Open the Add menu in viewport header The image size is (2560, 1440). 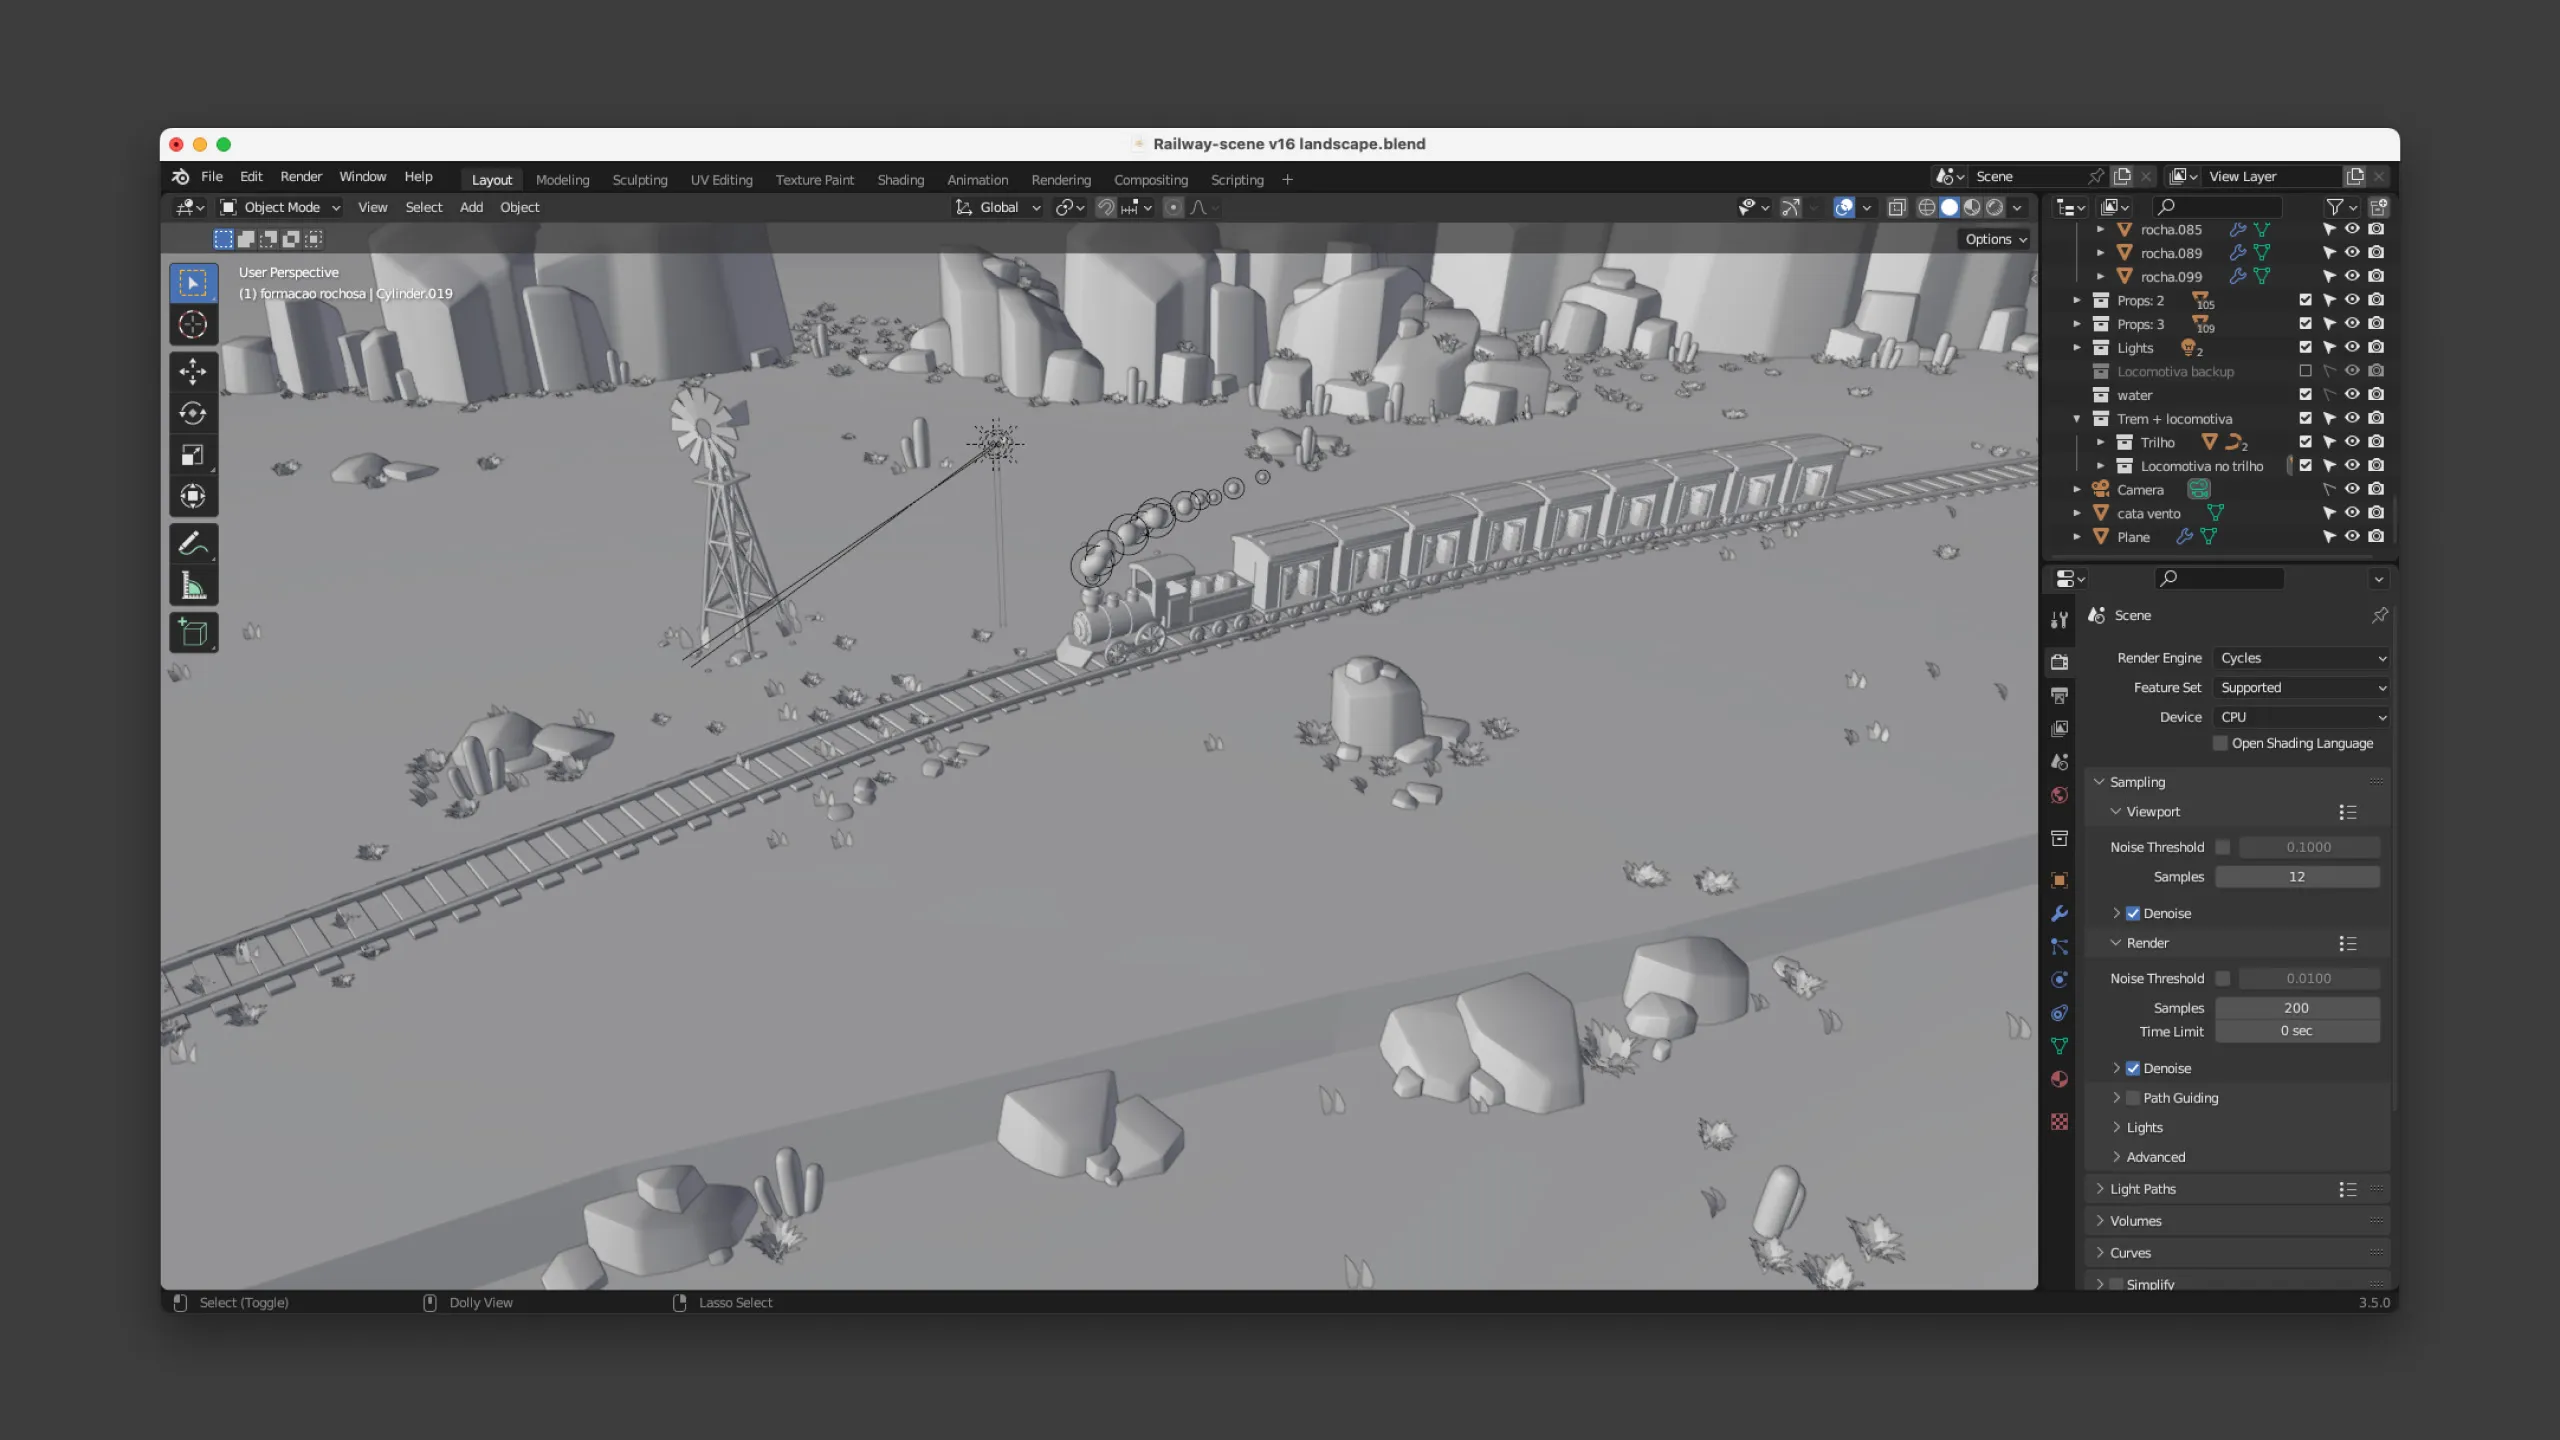click(471, 207)
